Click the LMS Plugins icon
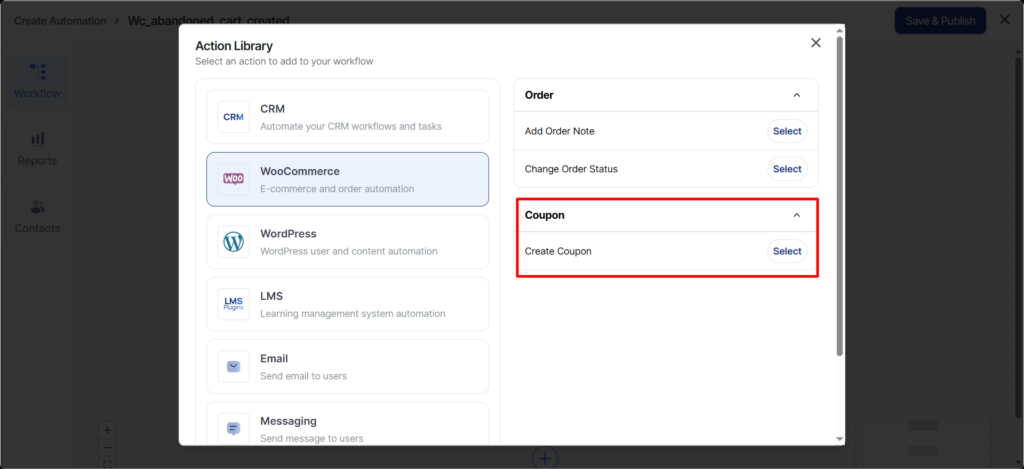This screenshot has height=469, width=1024. point(233,304)
